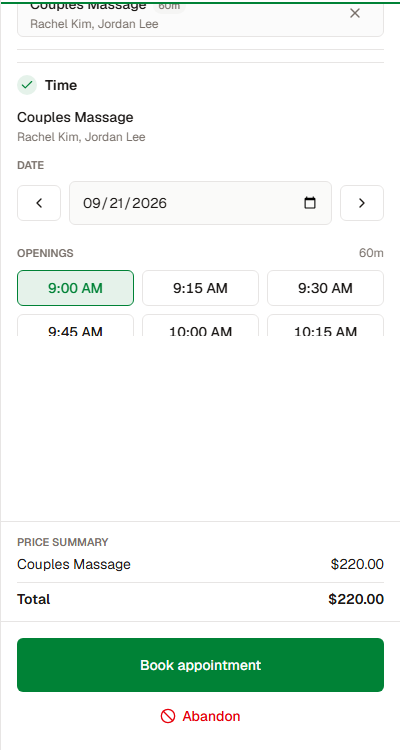Click the green Time step checkmark
The image size is (400, 750).
[27, 85]
